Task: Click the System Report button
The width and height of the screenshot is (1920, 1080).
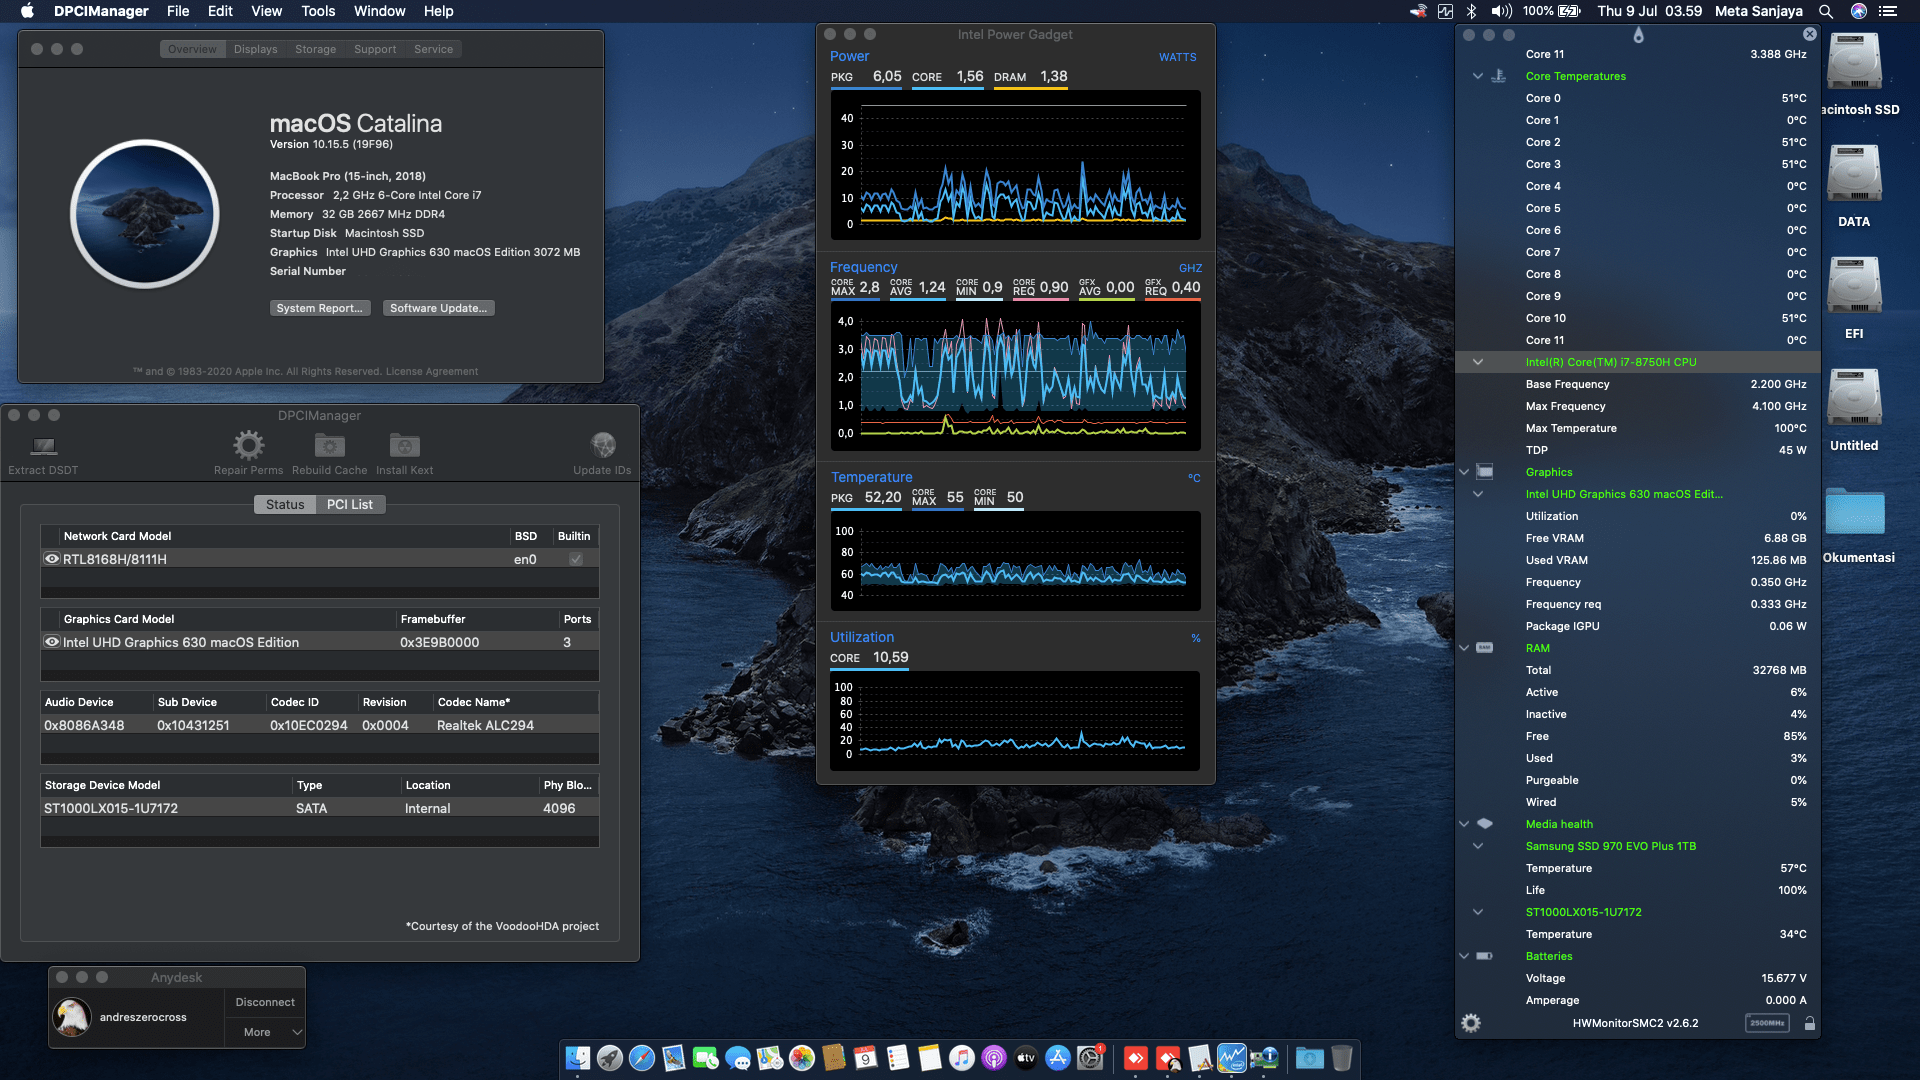Action: [x=320, y=308]
